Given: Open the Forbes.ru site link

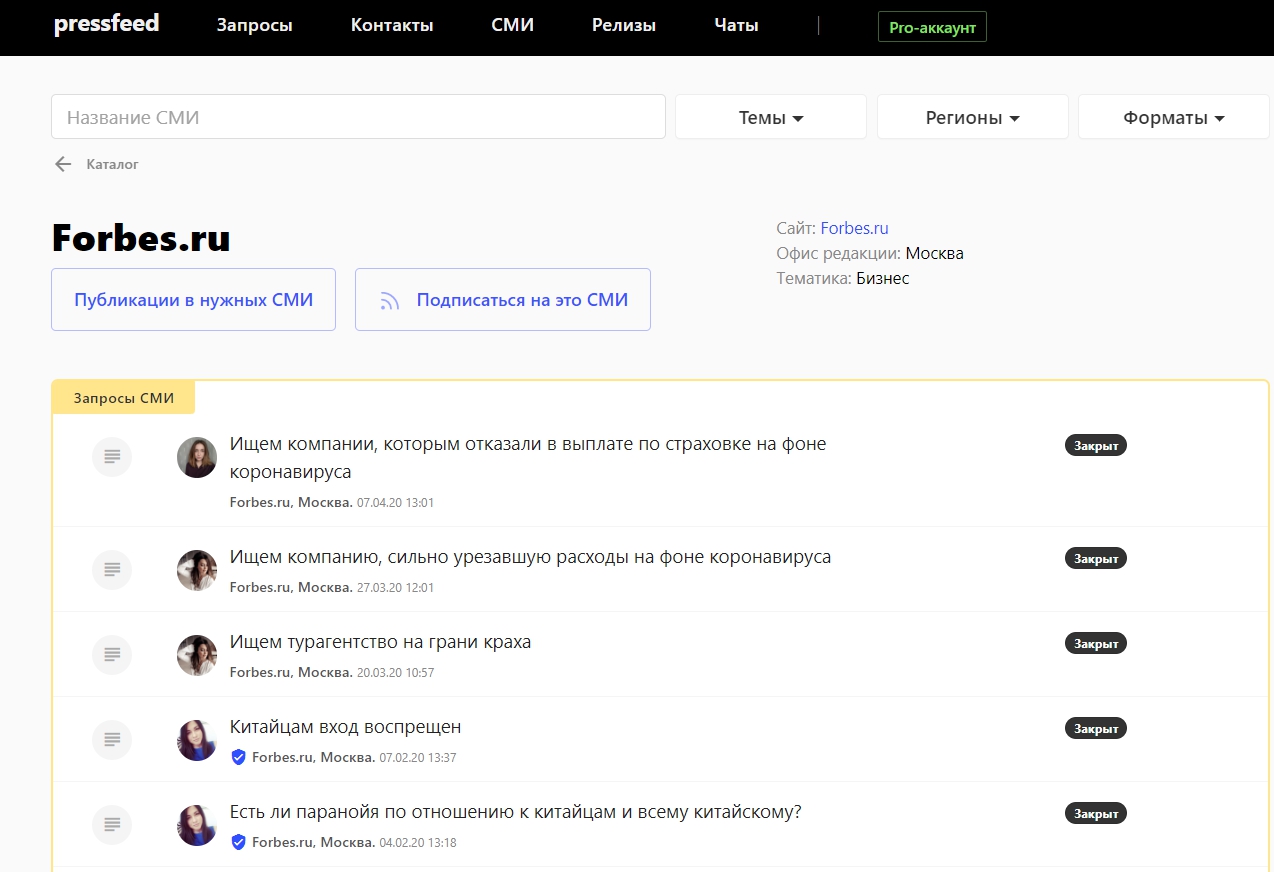Looking at the screenshot, I should pos(854,228).
